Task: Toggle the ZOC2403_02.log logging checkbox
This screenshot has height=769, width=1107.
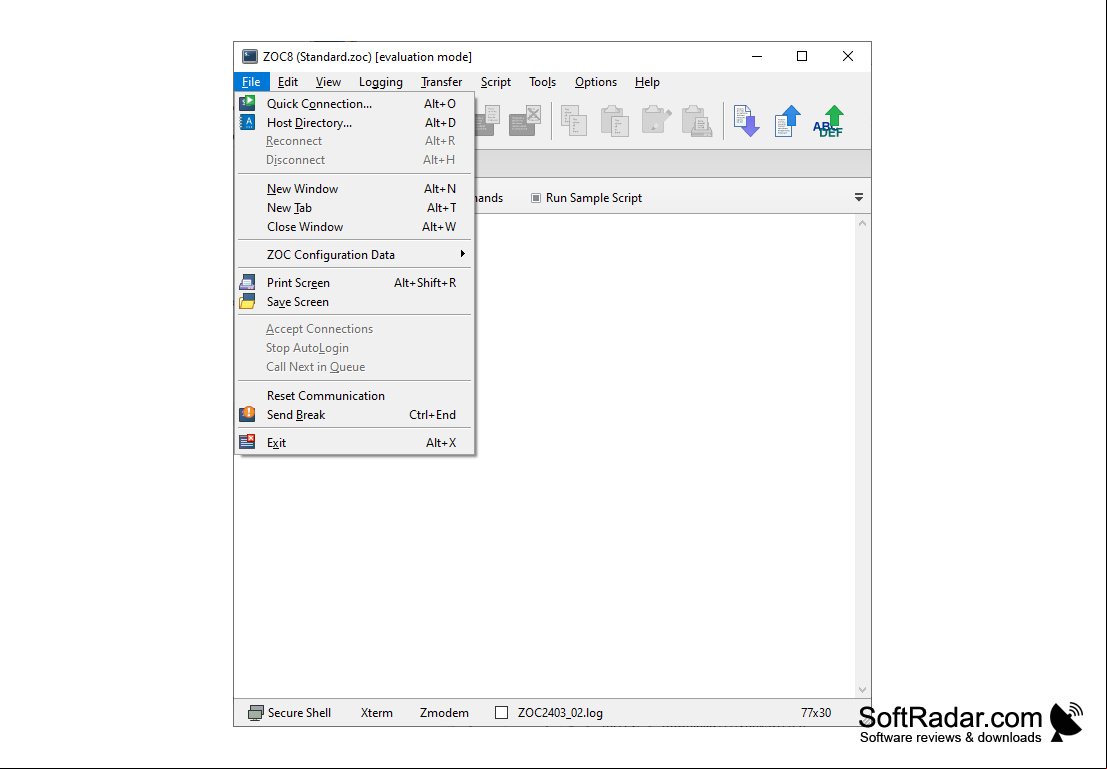Action: [501, 713]
